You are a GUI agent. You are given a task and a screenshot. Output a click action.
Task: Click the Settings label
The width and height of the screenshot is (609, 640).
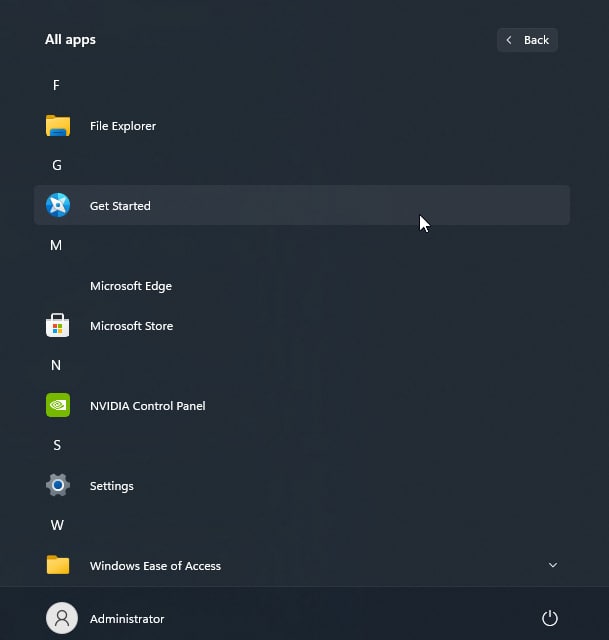click(x=112, y=486)
